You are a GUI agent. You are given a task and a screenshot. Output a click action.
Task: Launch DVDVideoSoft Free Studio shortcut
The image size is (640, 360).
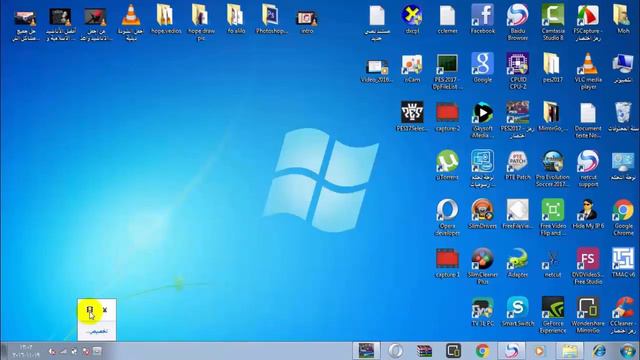[x=588, y=266]
